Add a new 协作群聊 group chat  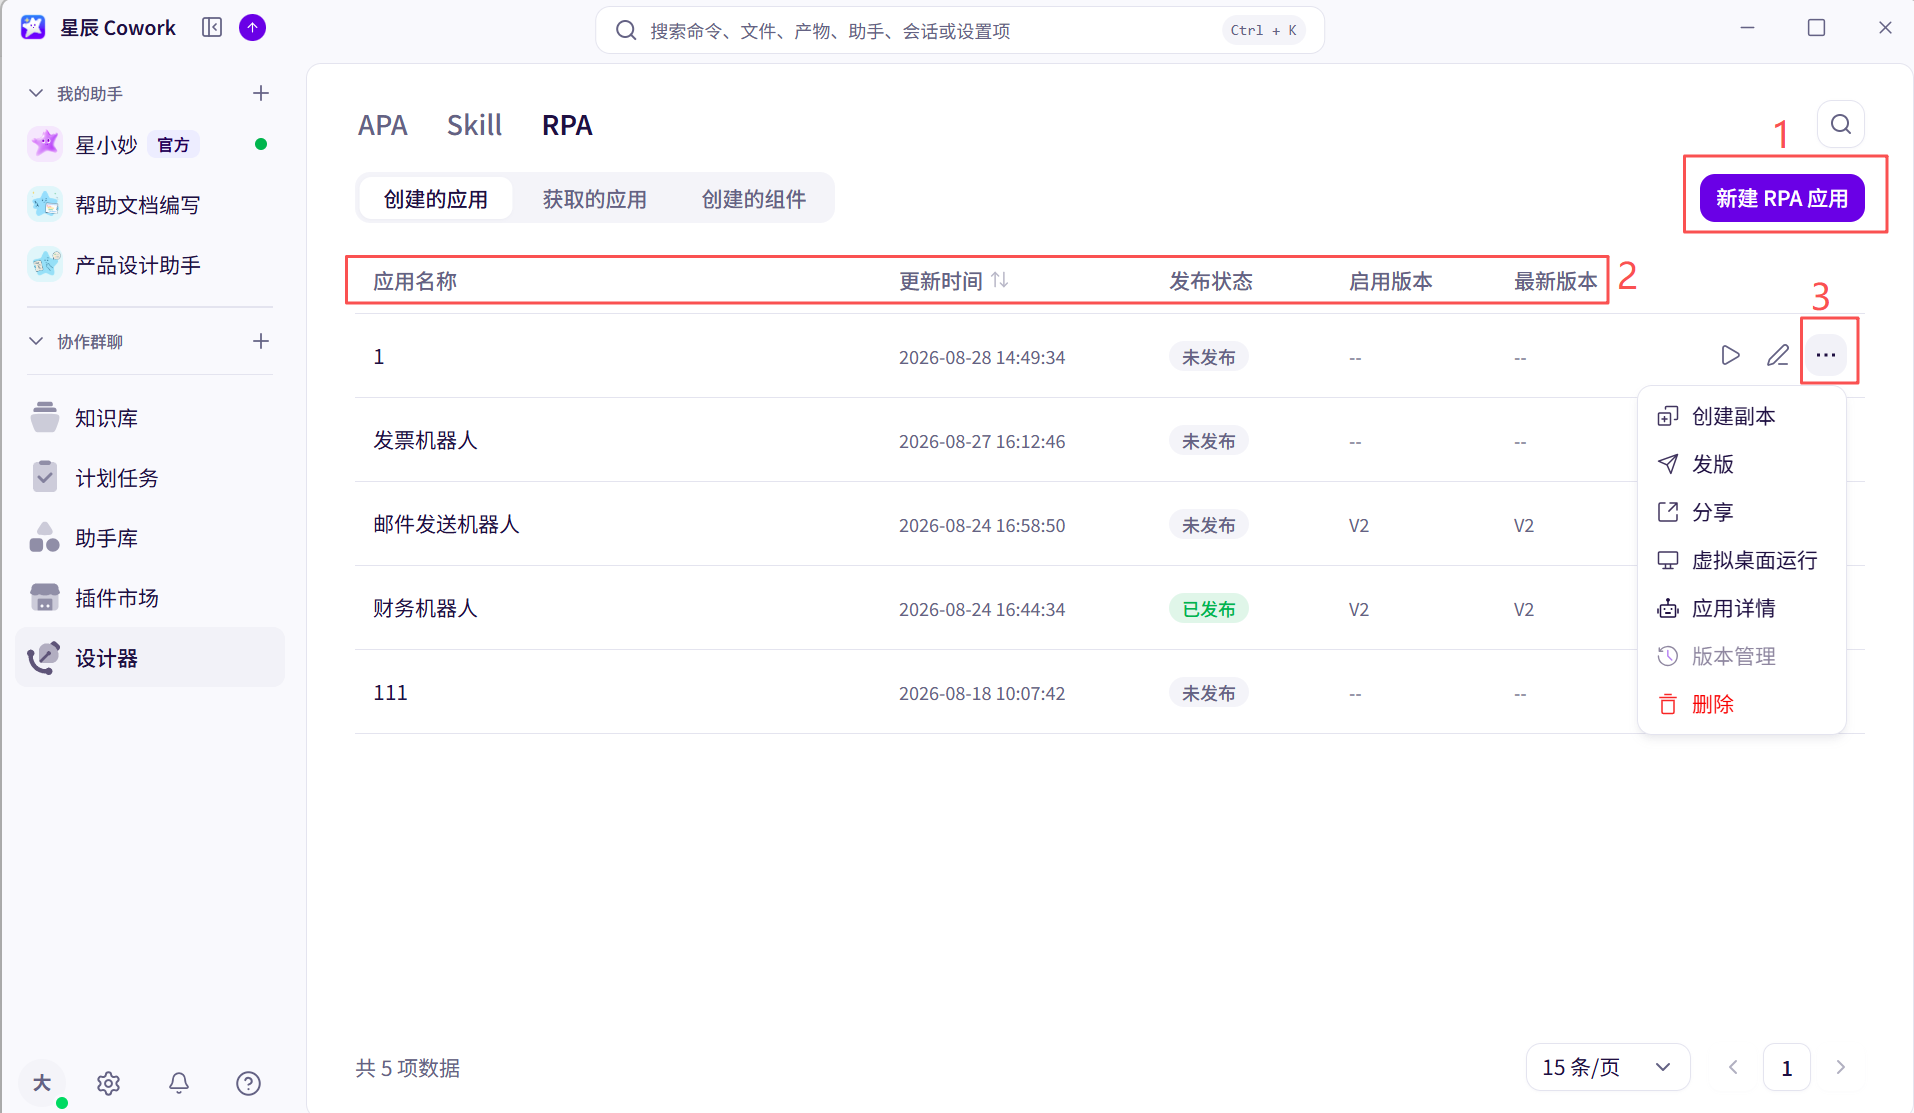point(261,341)
